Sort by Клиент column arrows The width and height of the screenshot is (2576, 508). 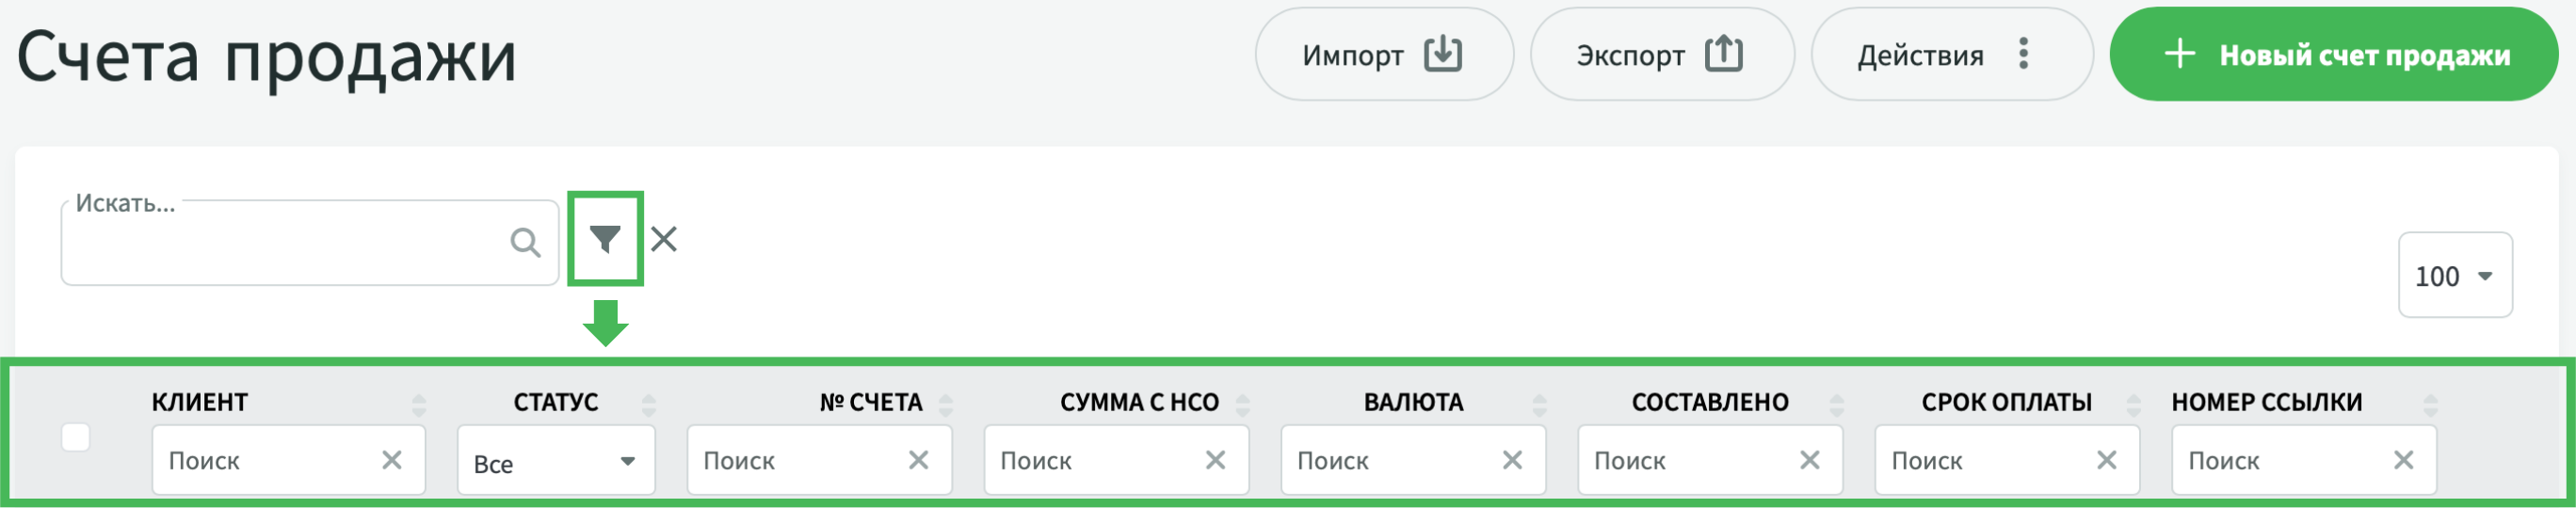[419, 404]
